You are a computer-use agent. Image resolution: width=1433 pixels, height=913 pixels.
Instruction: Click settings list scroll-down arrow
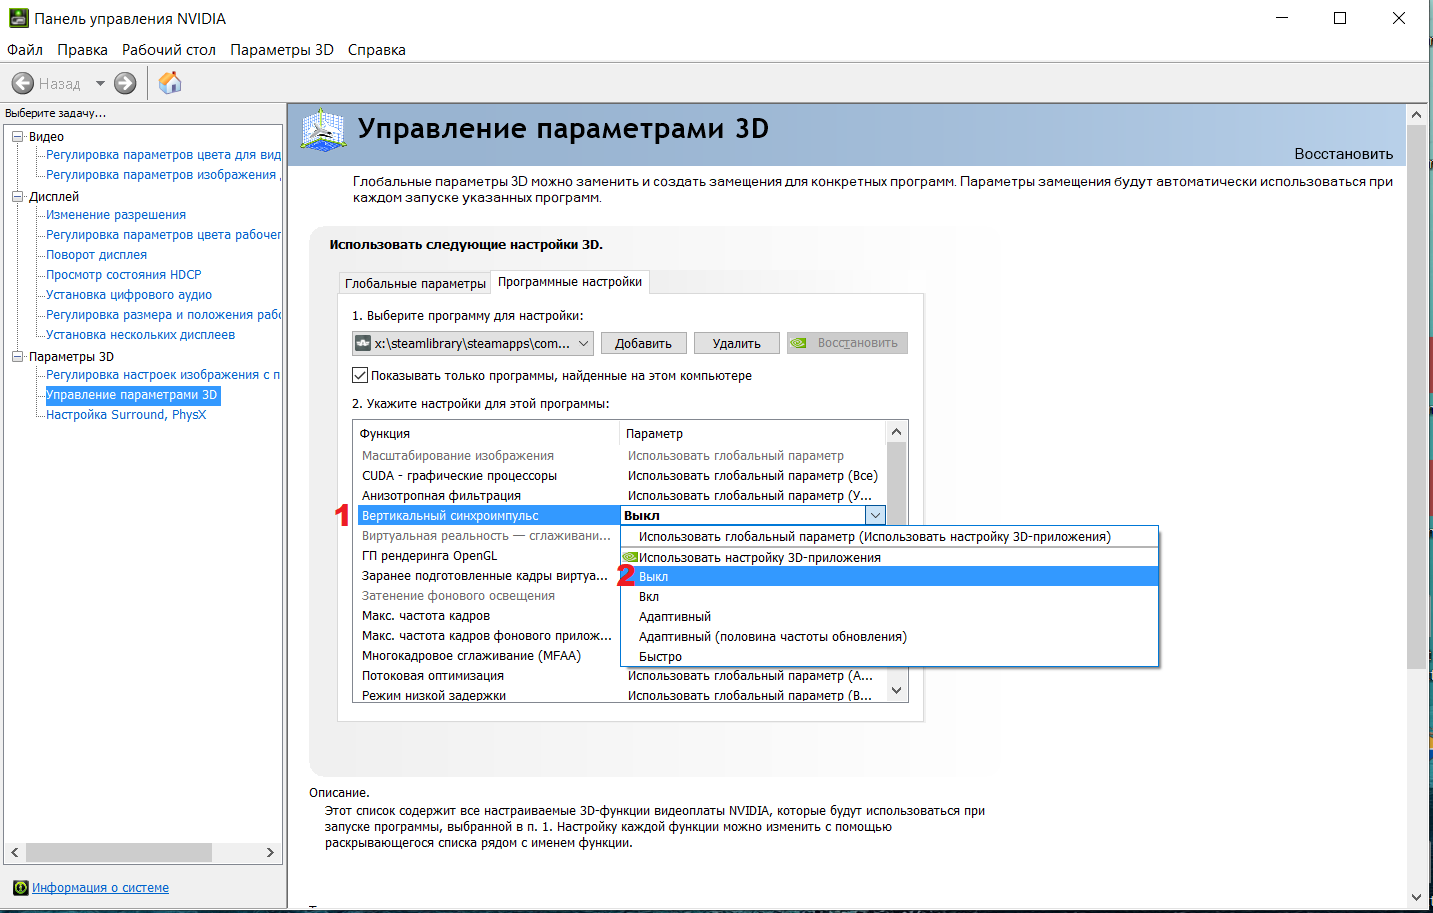coord(896,690)
